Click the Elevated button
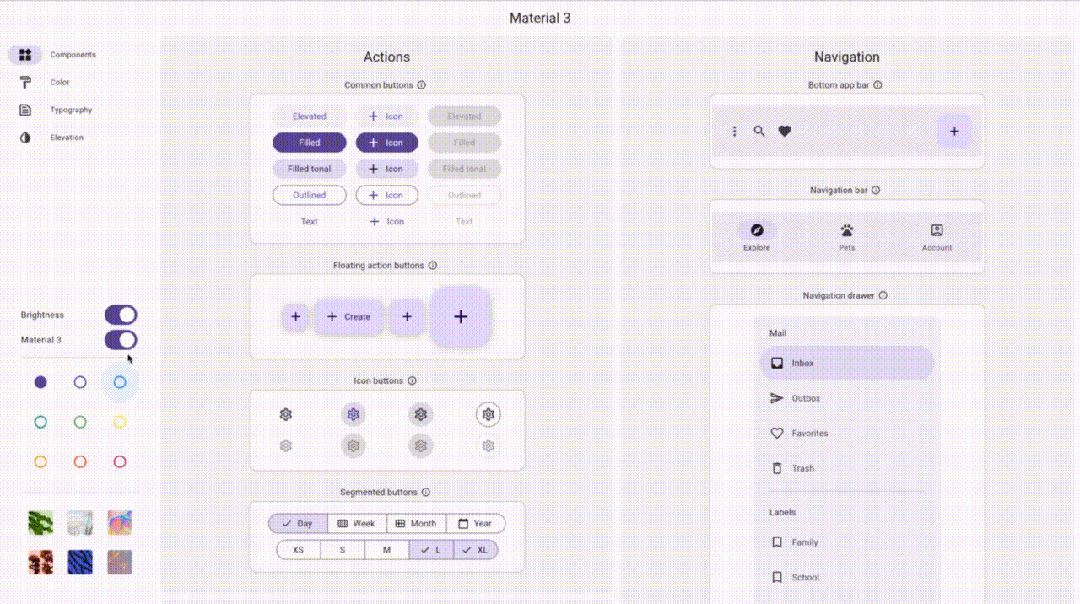The height and width of the screenshot is (604, 1080). pyautogui.click(x=309, y=116)
